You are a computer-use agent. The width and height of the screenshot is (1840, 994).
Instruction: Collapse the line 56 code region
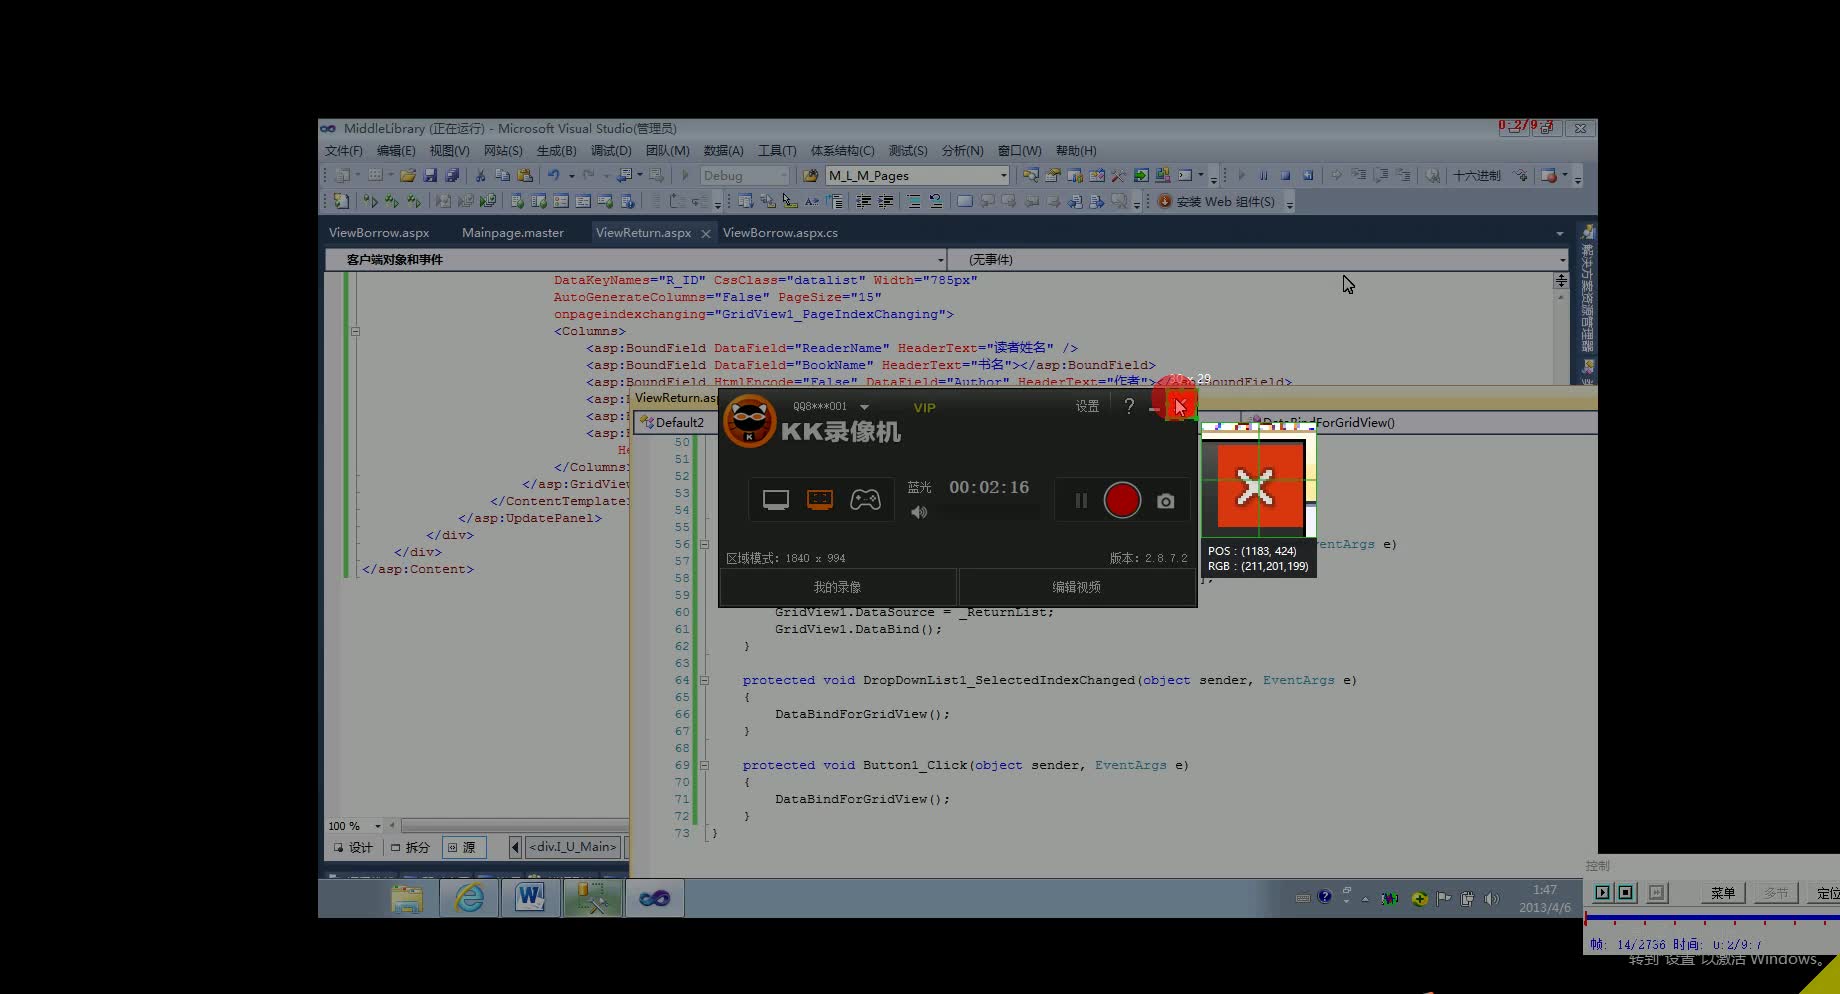[x=704, y=545]
